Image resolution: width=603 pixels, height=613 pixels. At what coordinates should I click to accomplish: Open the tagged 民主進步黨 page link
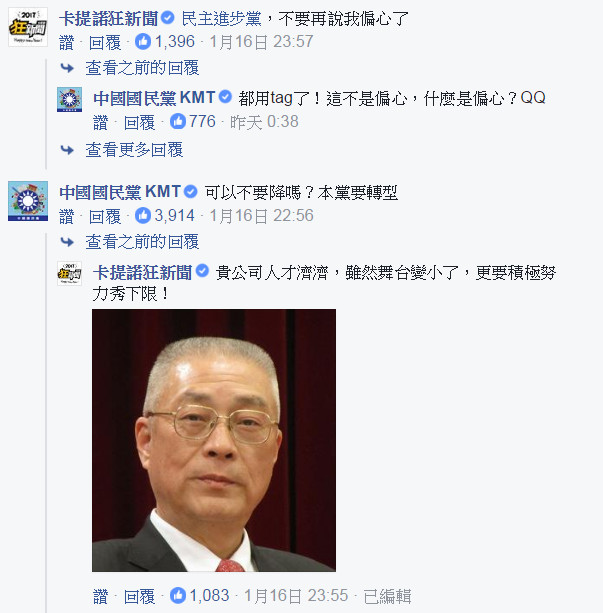[222, 19]
